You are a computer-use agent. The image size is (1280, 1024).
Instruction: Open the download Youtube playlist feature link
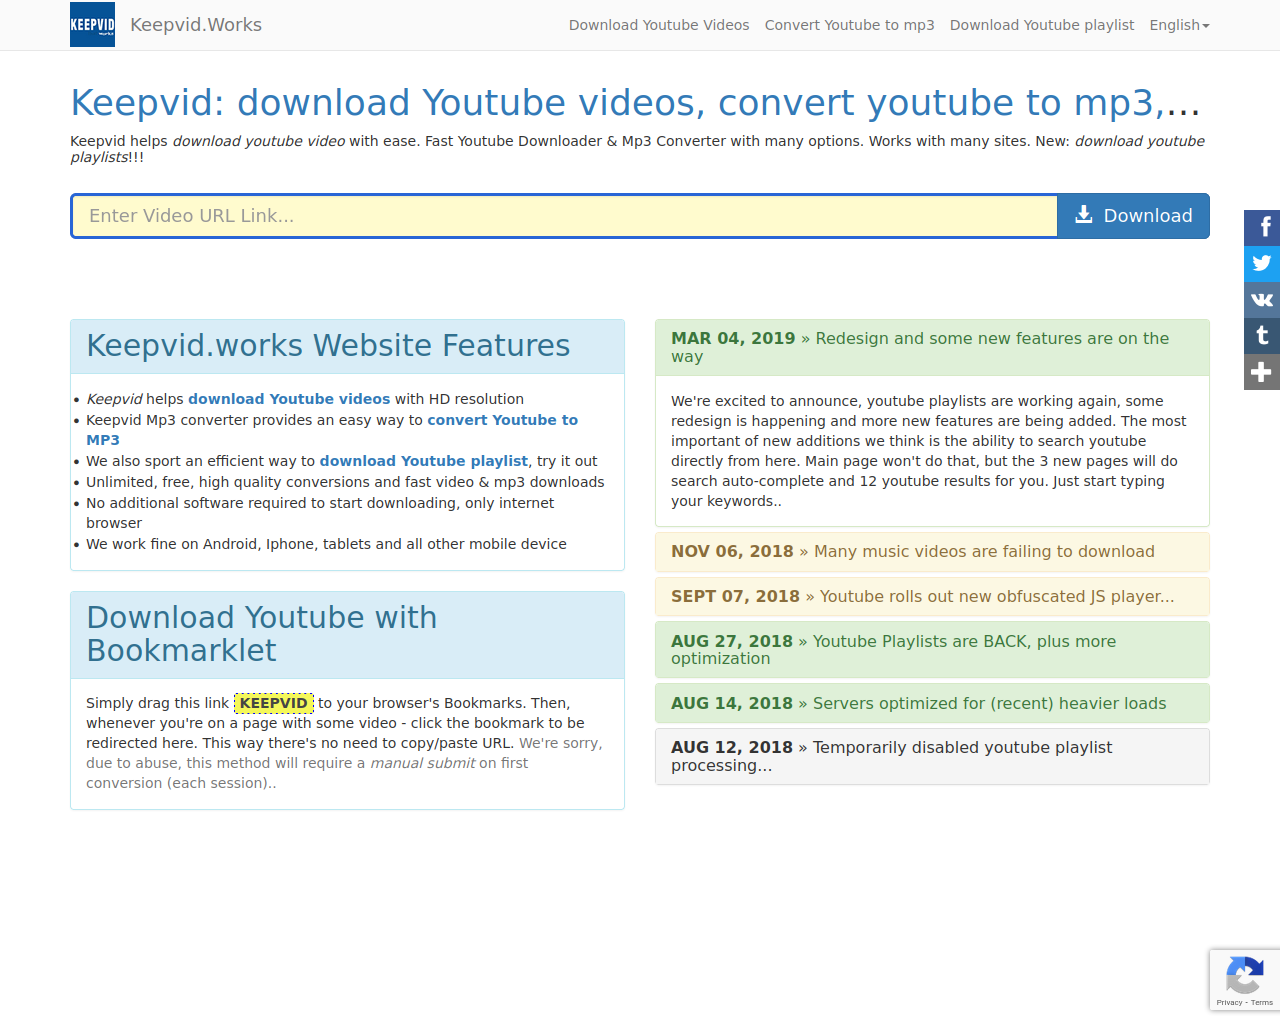click(424, 461)
